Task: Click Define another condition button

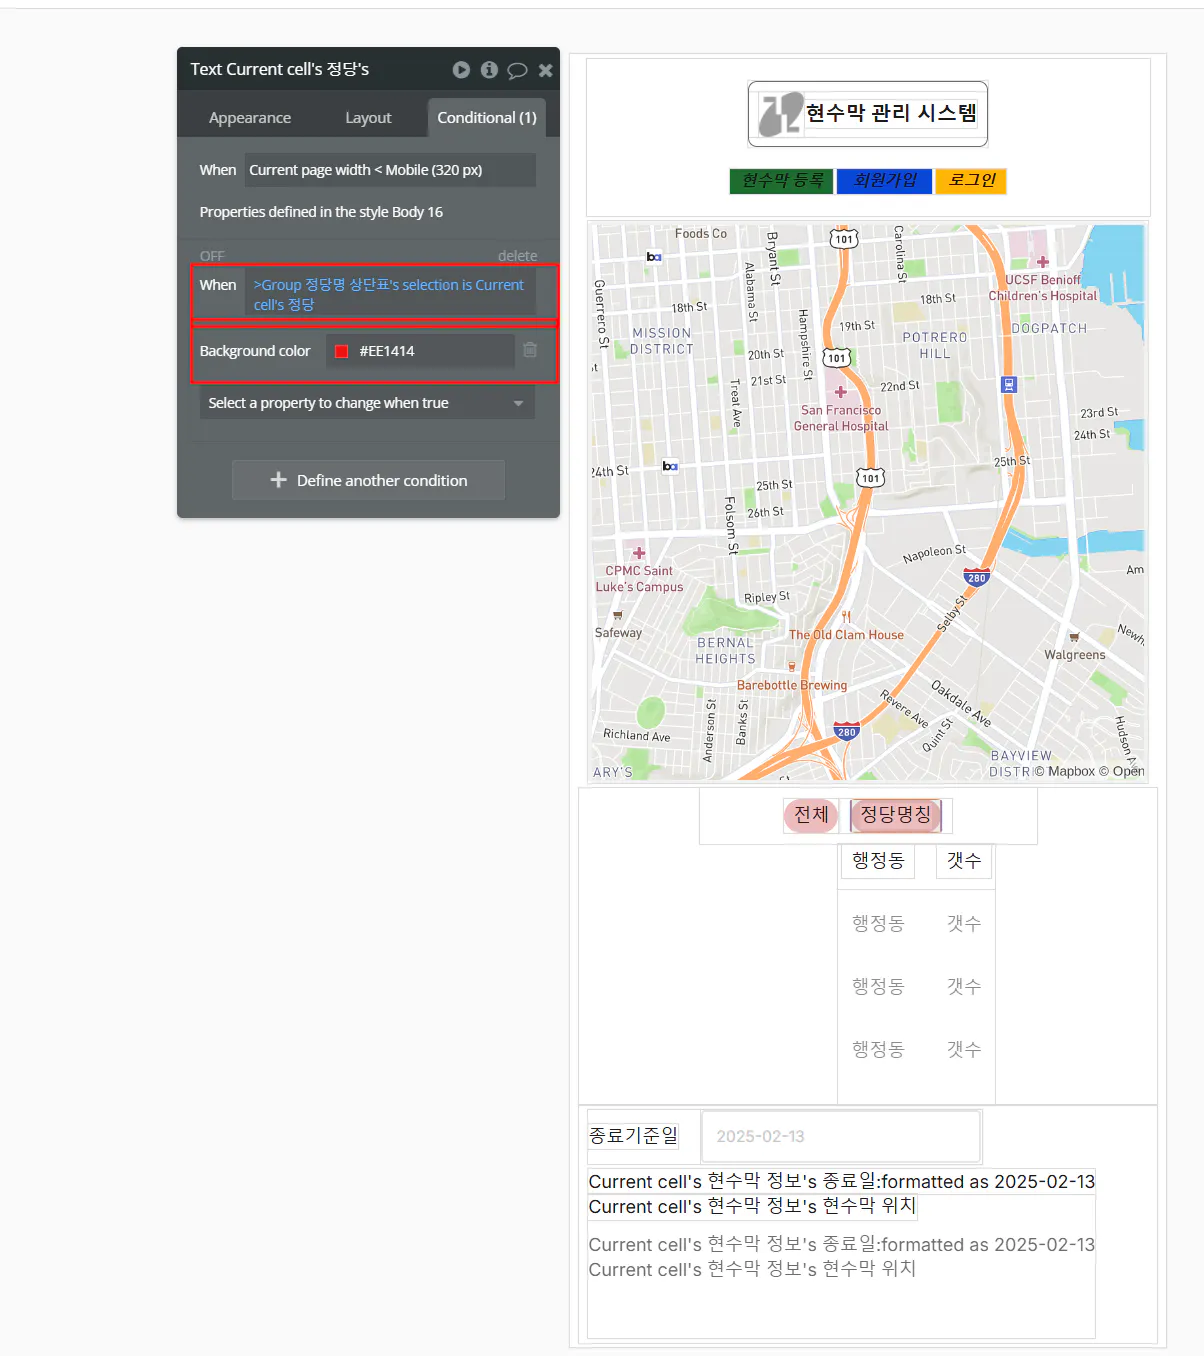Action: (x=368, y=480)
